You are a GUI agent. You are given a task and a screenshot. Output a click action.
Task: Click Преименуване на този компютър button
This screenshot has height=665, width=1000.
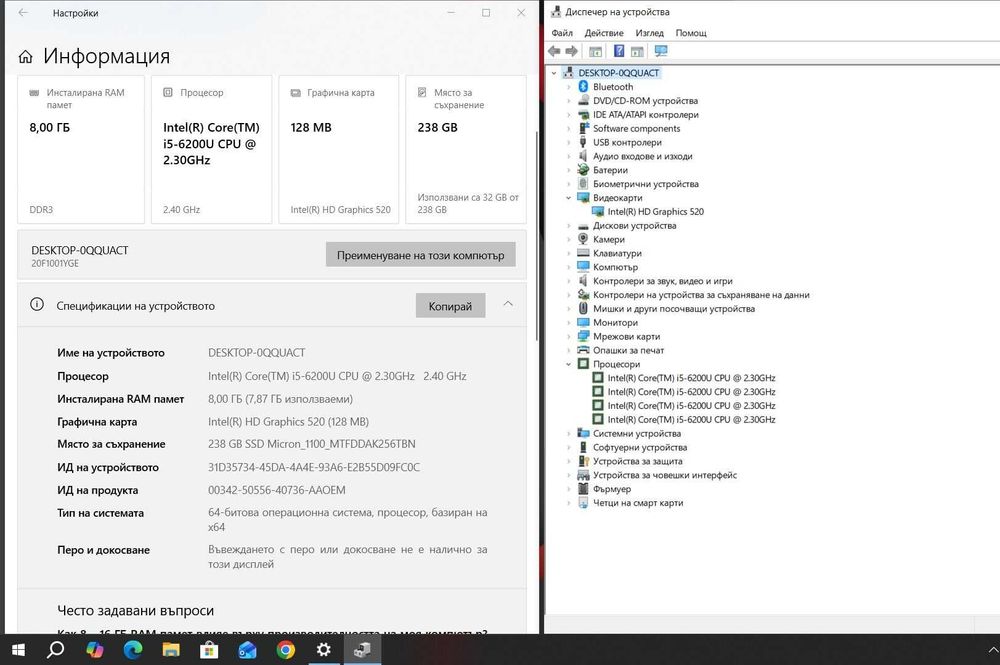pos(420,255)
